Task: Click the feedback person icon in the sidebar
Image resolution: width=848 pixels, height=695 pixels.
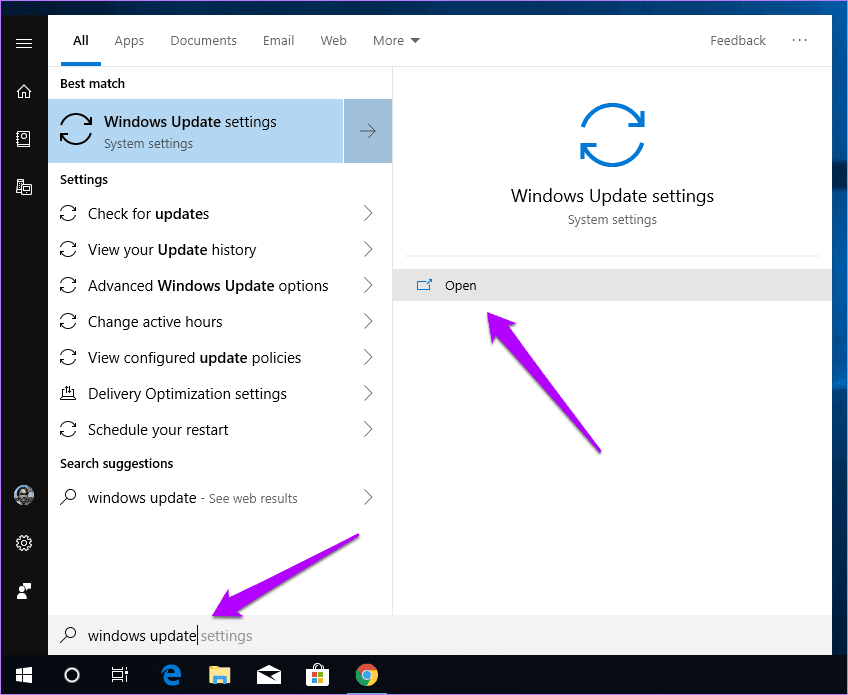Action: coord(24,591)
